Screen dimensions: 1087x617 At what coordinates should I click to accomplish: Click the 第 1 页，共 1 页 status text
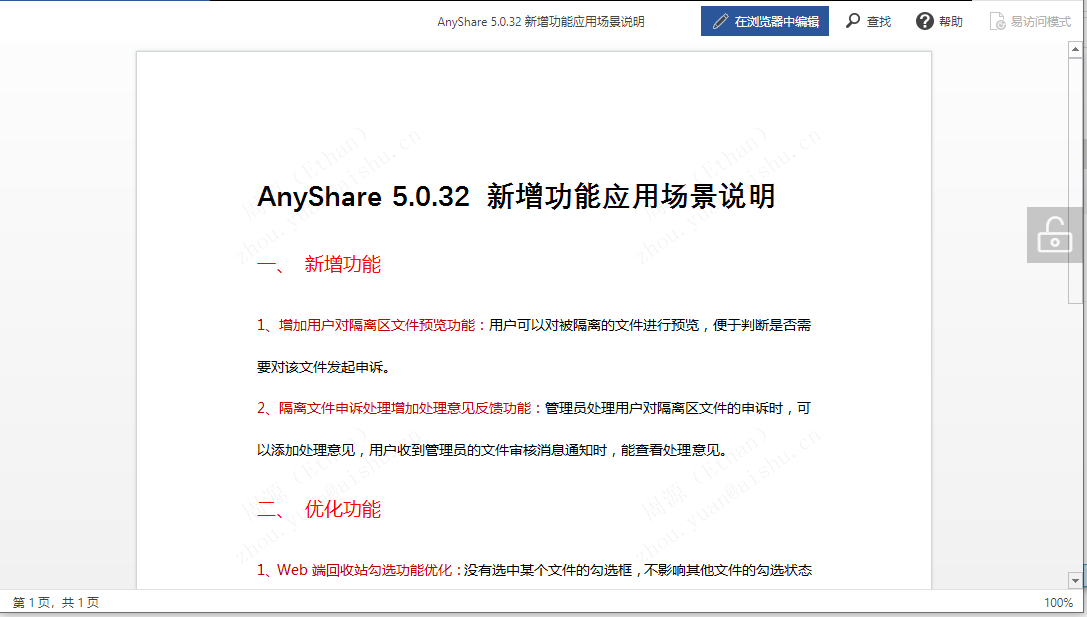pyautogui.click(x=56, y=602)
